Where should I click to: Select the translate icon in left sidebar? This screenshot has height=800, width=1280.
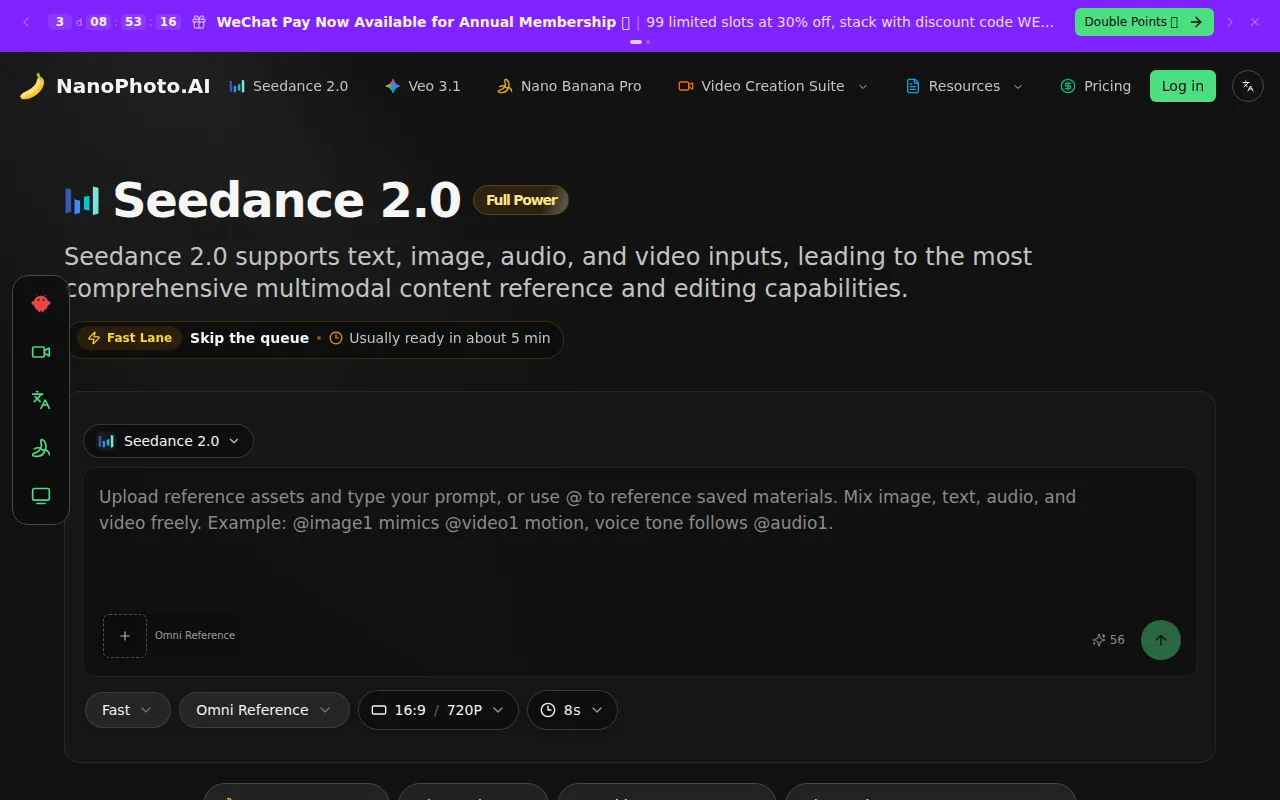[41, 400]
